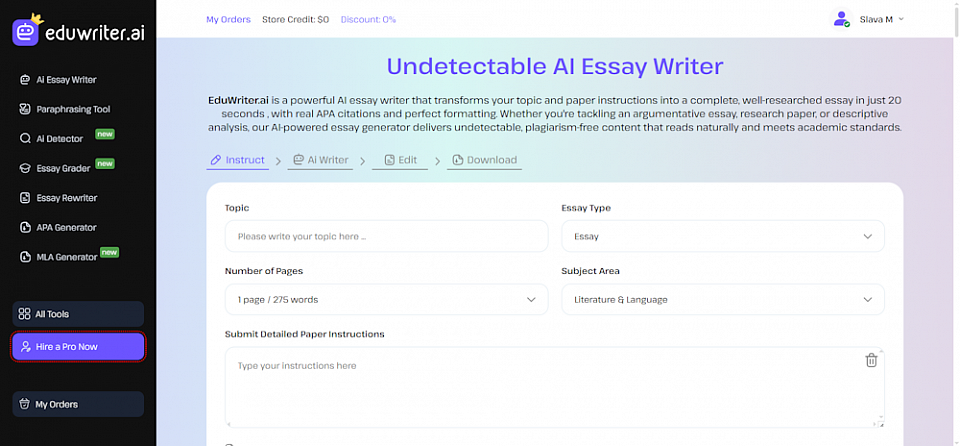Expand the Slava M account menu
Viewport: 960px width, 446px height.
click(x=880, y=19)
